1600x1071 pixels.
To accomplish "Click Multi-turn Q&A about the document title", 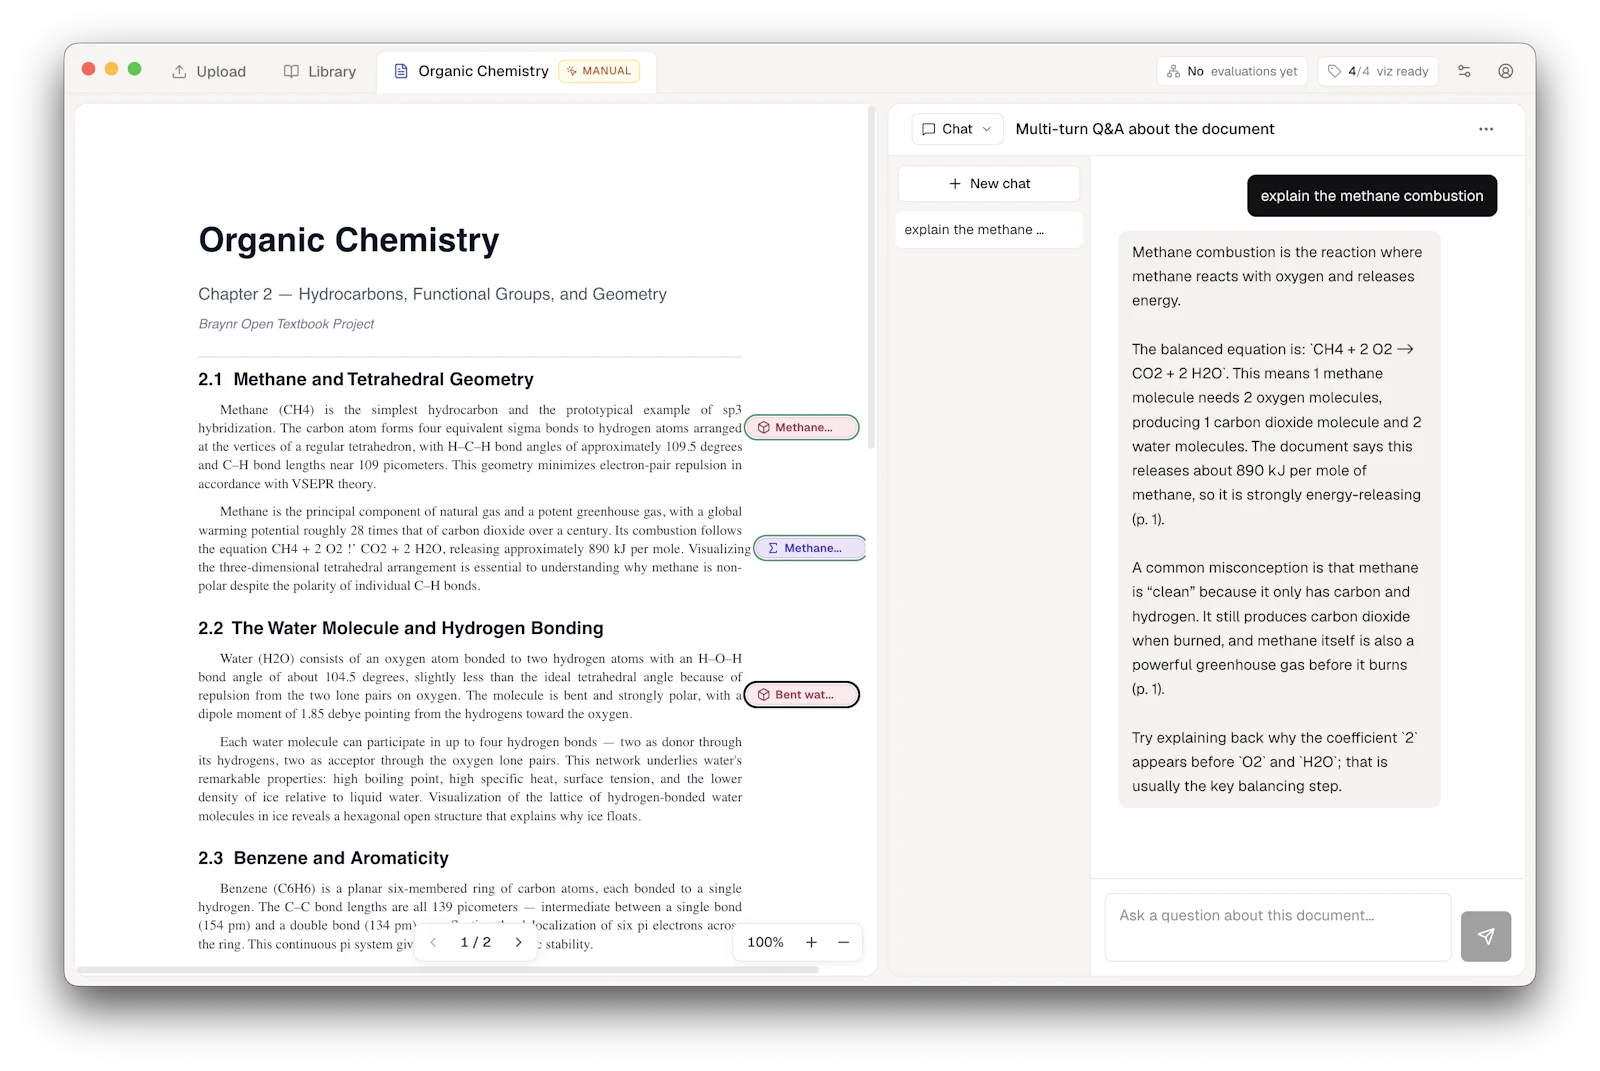I will [x=1145, y=129].
